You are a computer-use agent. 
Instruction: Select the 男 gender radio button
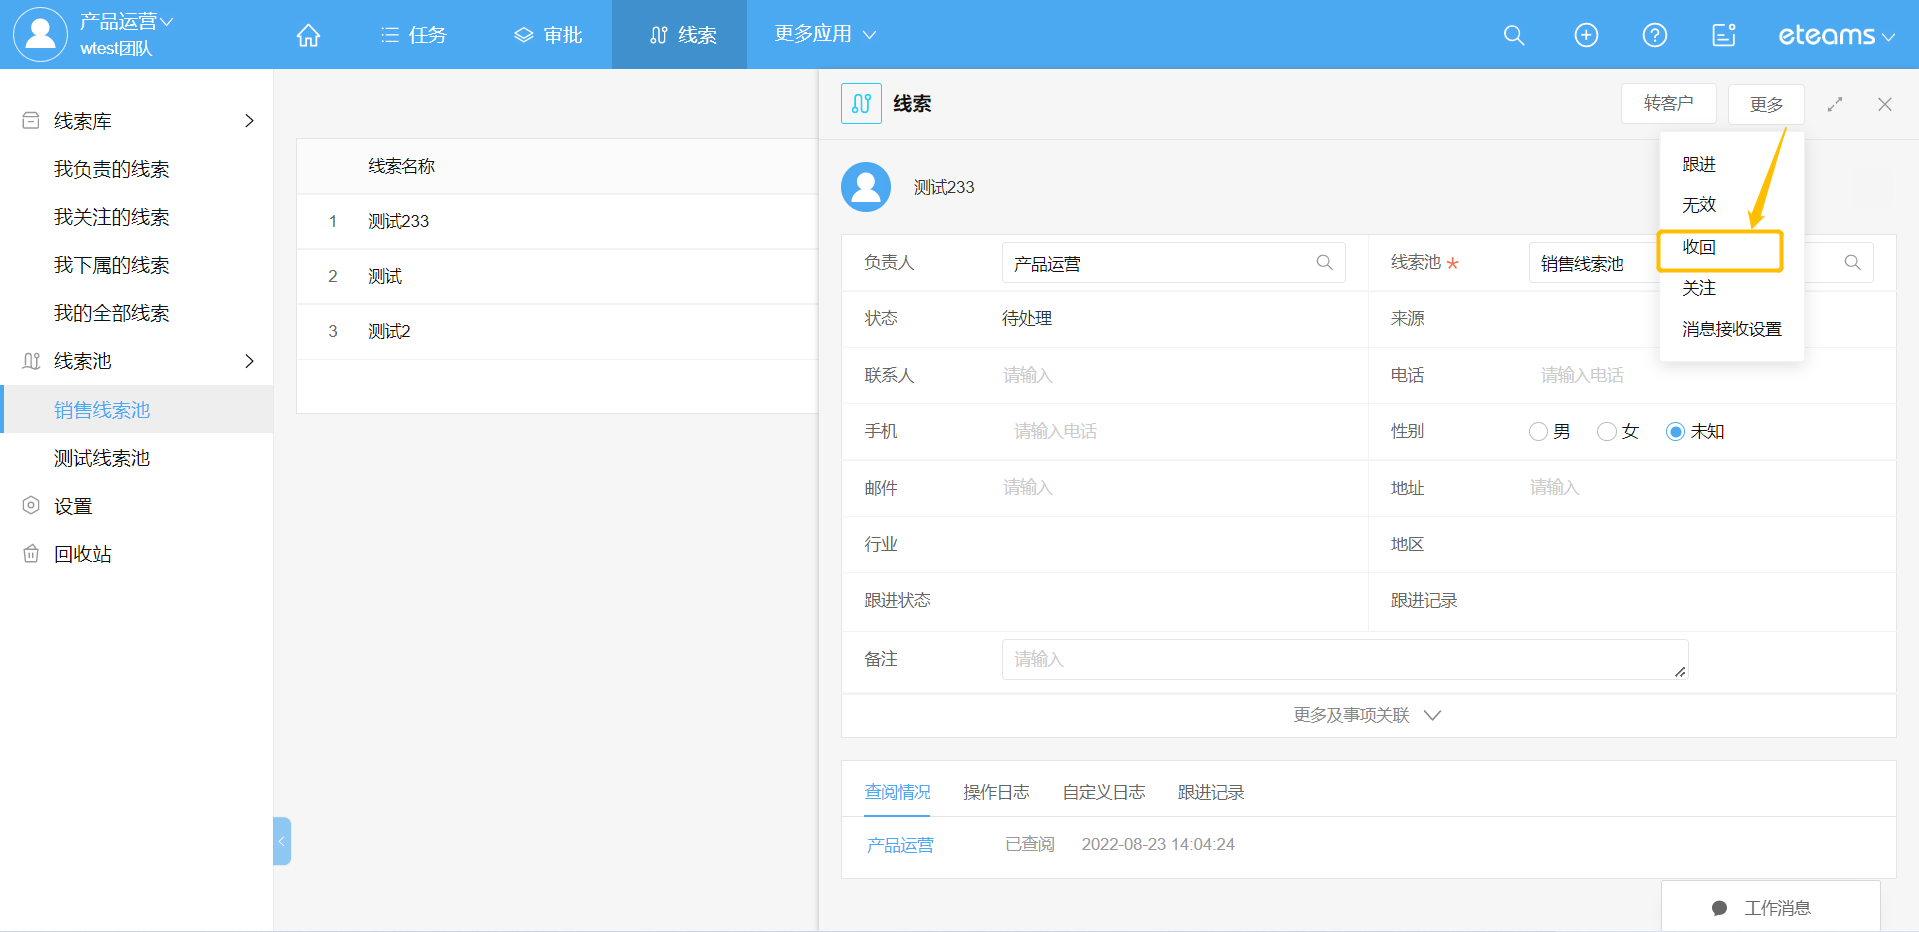[x=1538, y=431]
